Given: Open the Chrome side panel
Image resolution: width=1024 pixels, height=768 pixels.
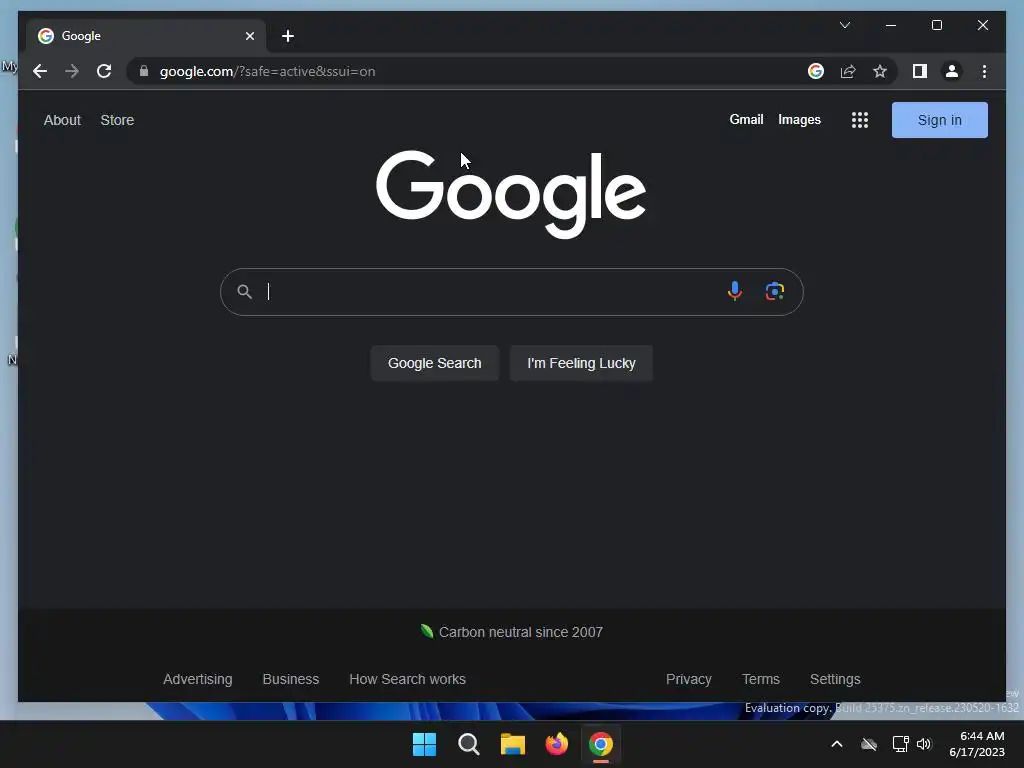Looking at the screenshot, I should click(920, 71).
